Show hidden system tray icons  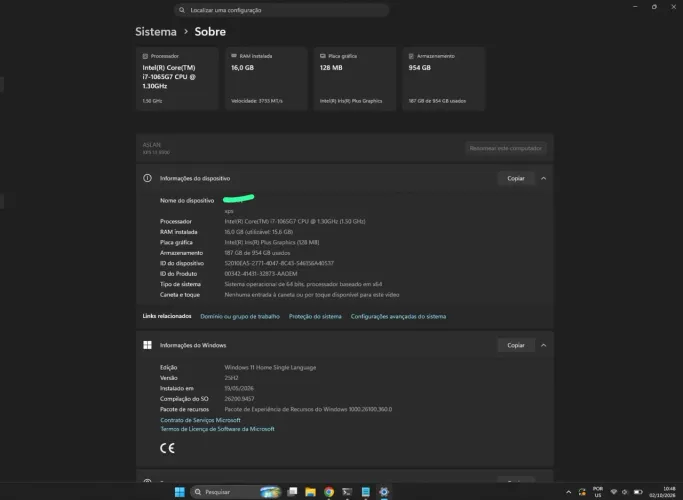click(568, 492)
